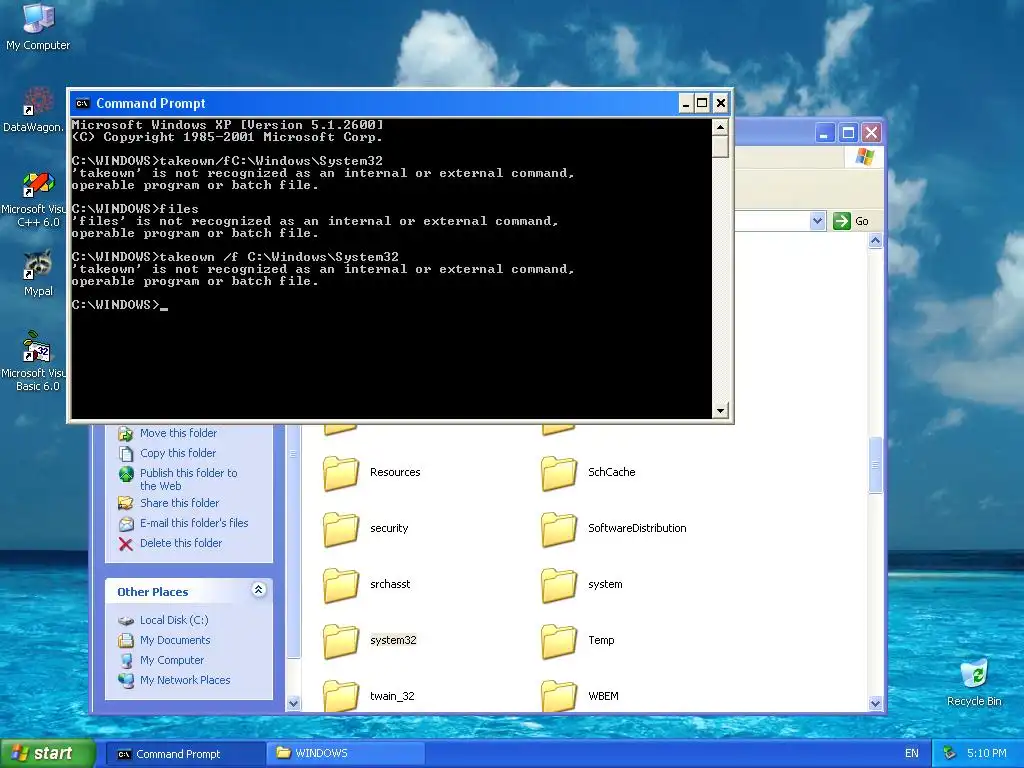1024x768 pixels.
Task: Click the E-mail folder's files icon
Action: (x=126, y=524)
